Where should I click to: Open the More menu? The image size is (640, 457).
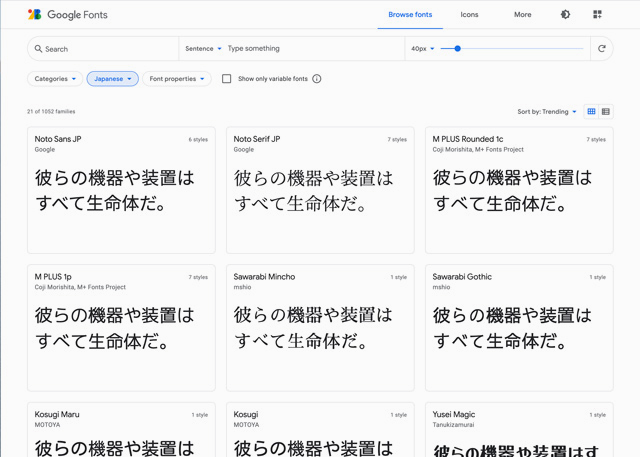522,15
